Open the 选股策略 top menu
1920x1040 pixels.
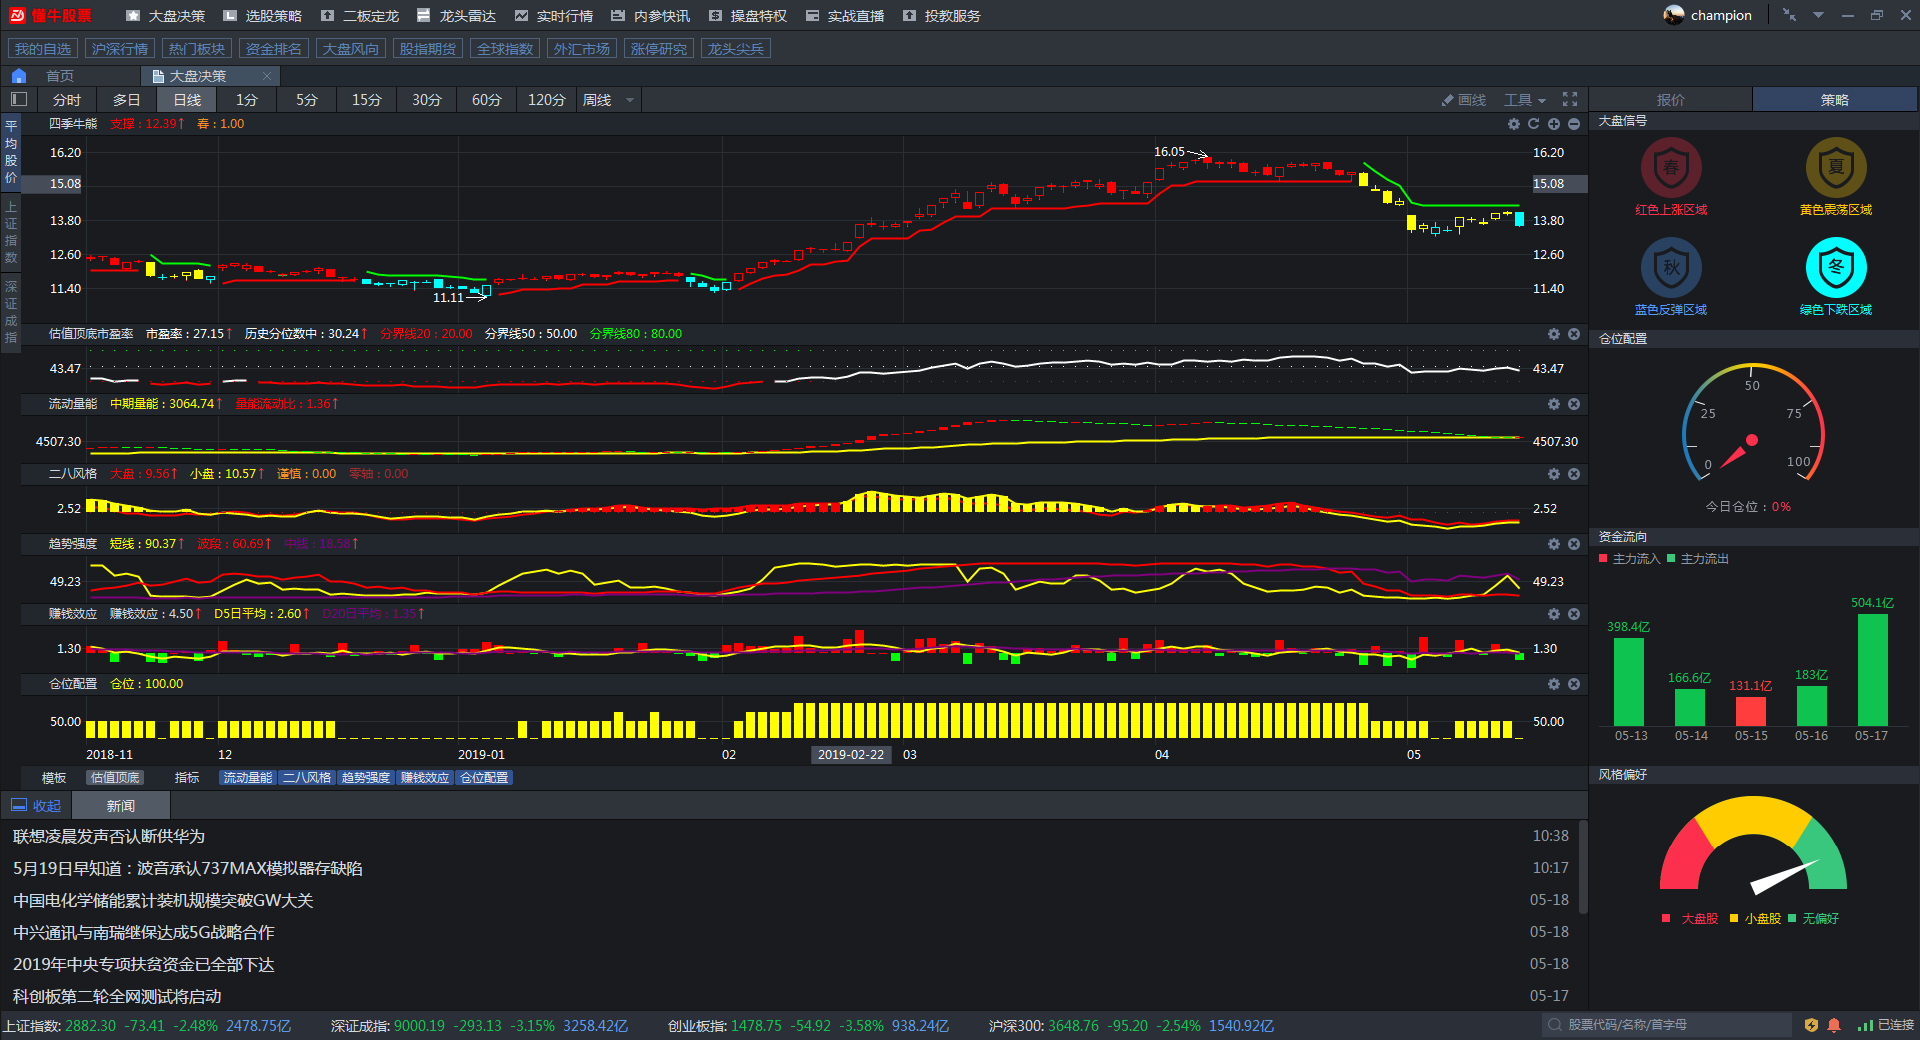(262, 16)
